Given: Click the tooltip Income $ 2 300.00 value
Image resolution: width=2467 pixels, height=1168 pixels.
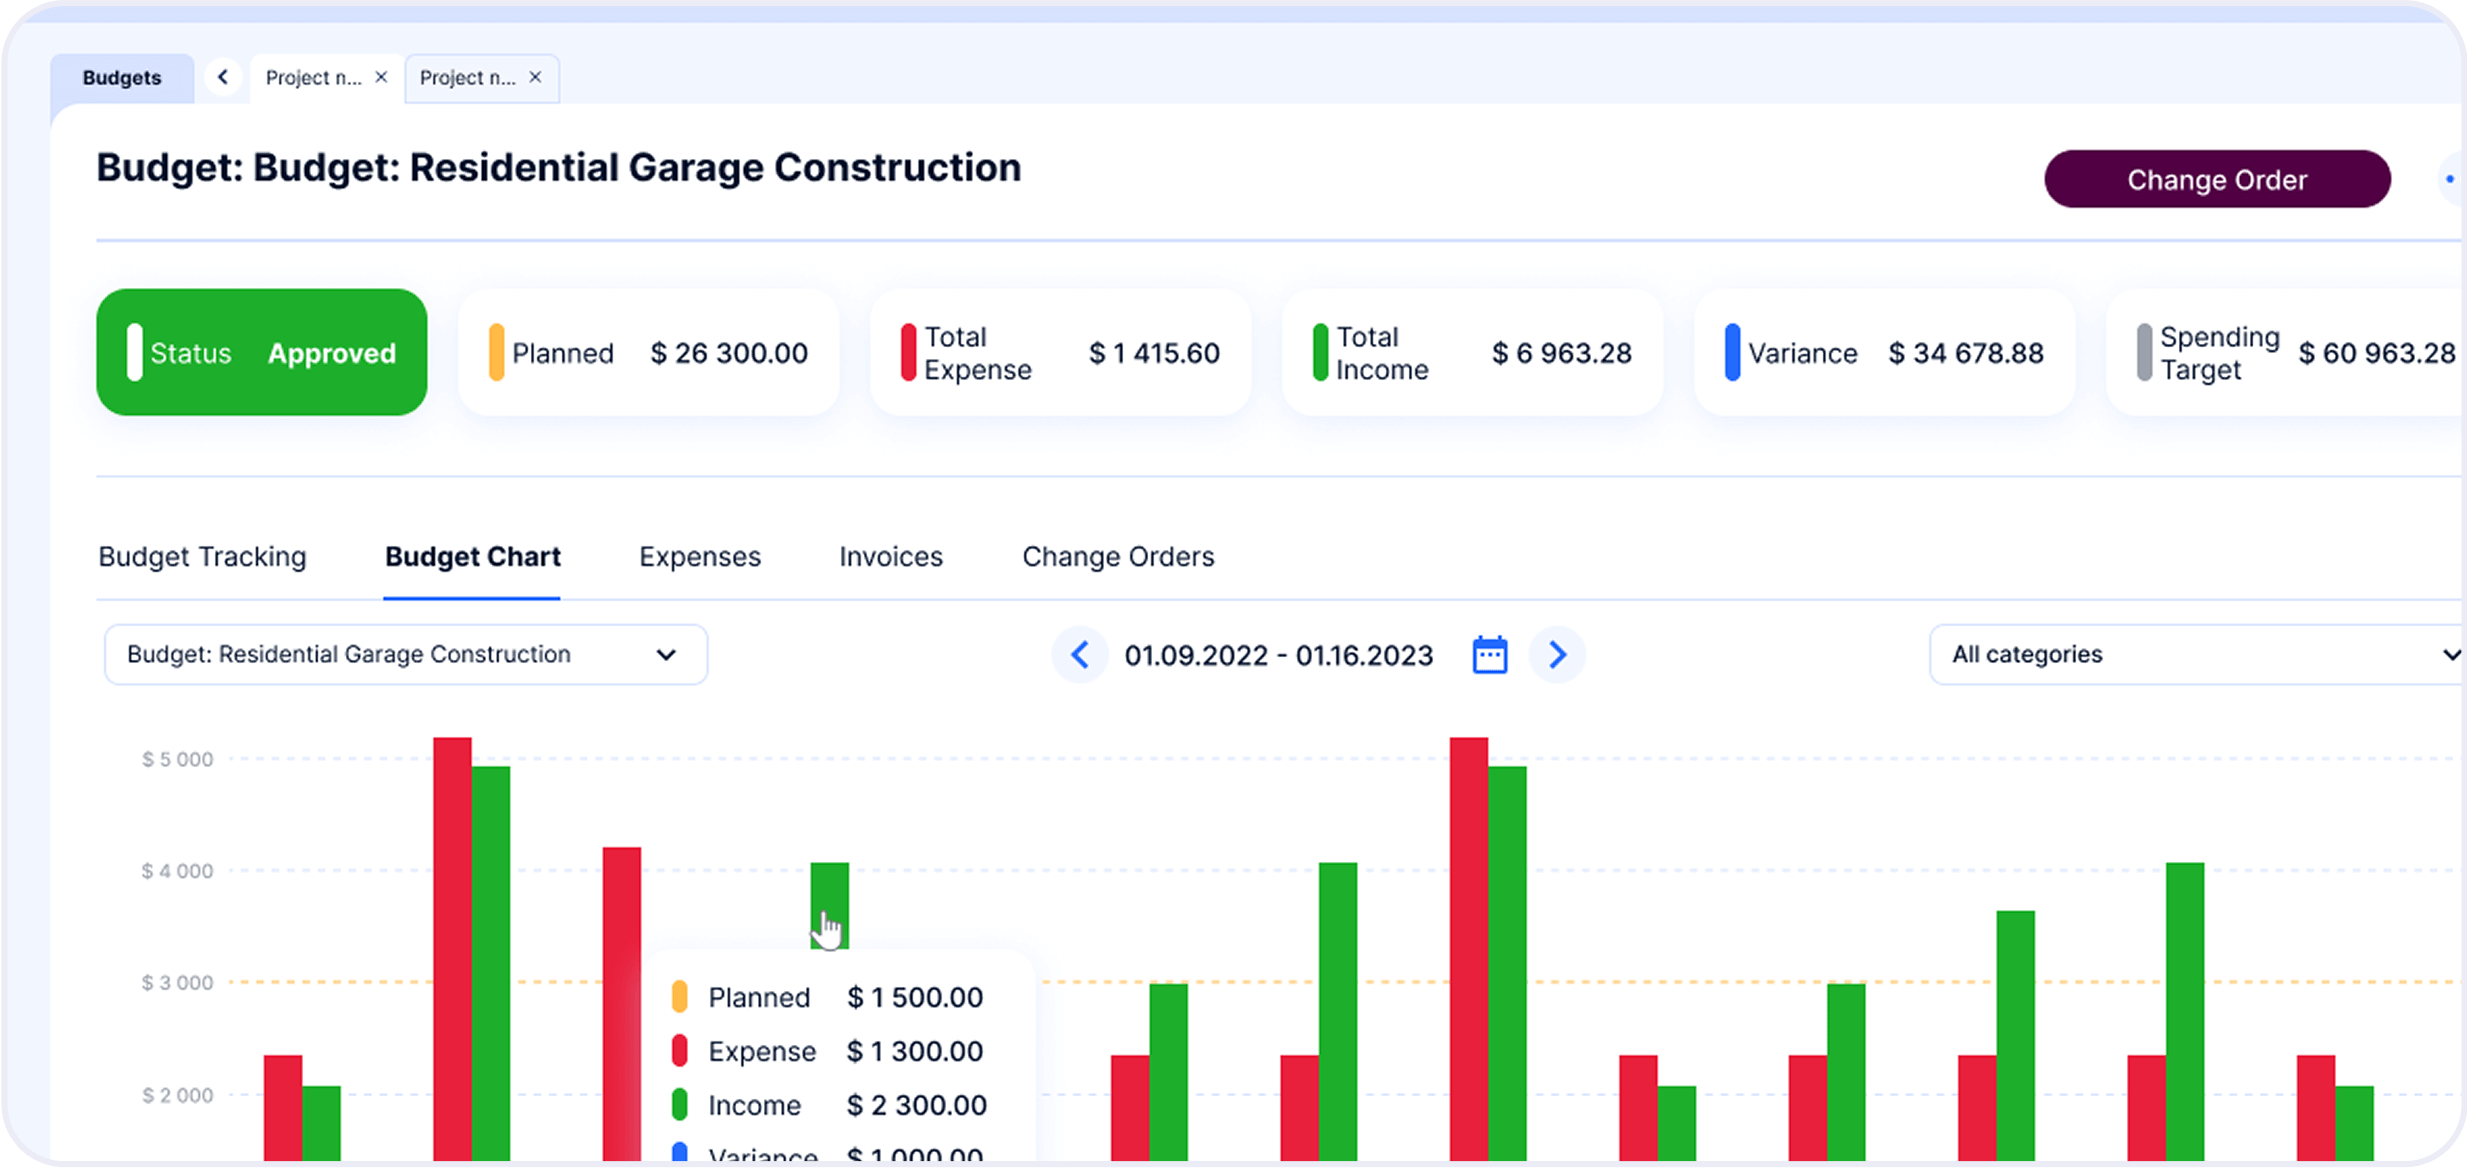Looking at the screenshot, I should pos(916,1105).
